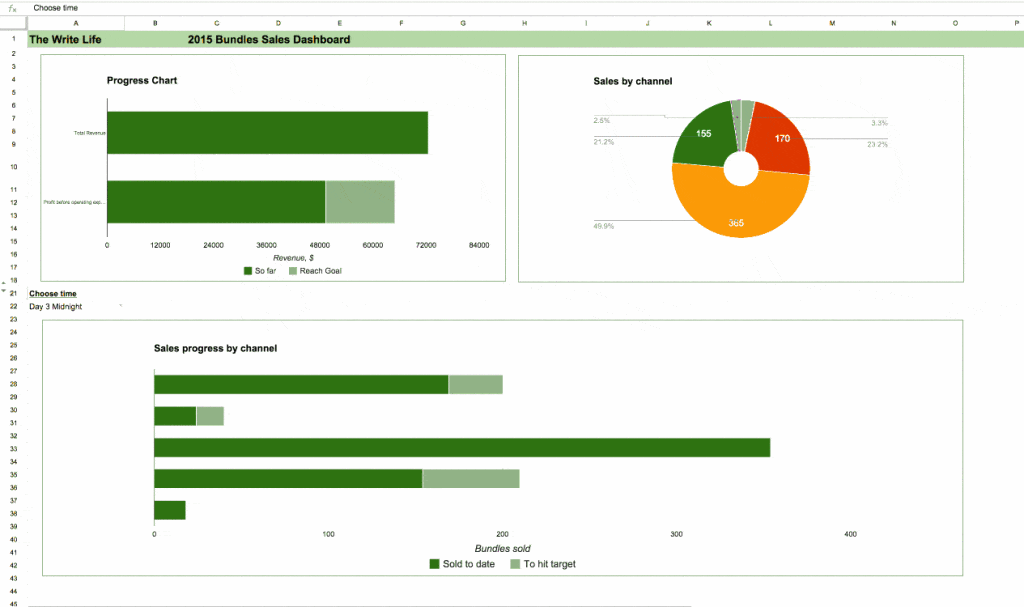Click the Sales by channel pie chart

tap(740, 168)
